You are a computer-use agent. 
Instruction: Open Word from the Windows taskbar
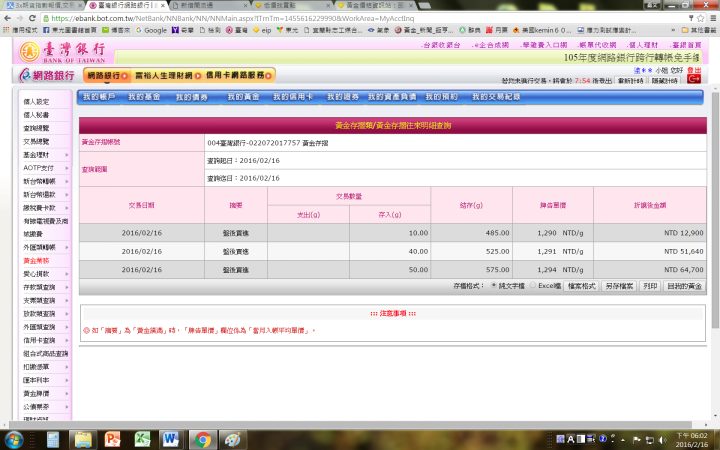(170, 439)
